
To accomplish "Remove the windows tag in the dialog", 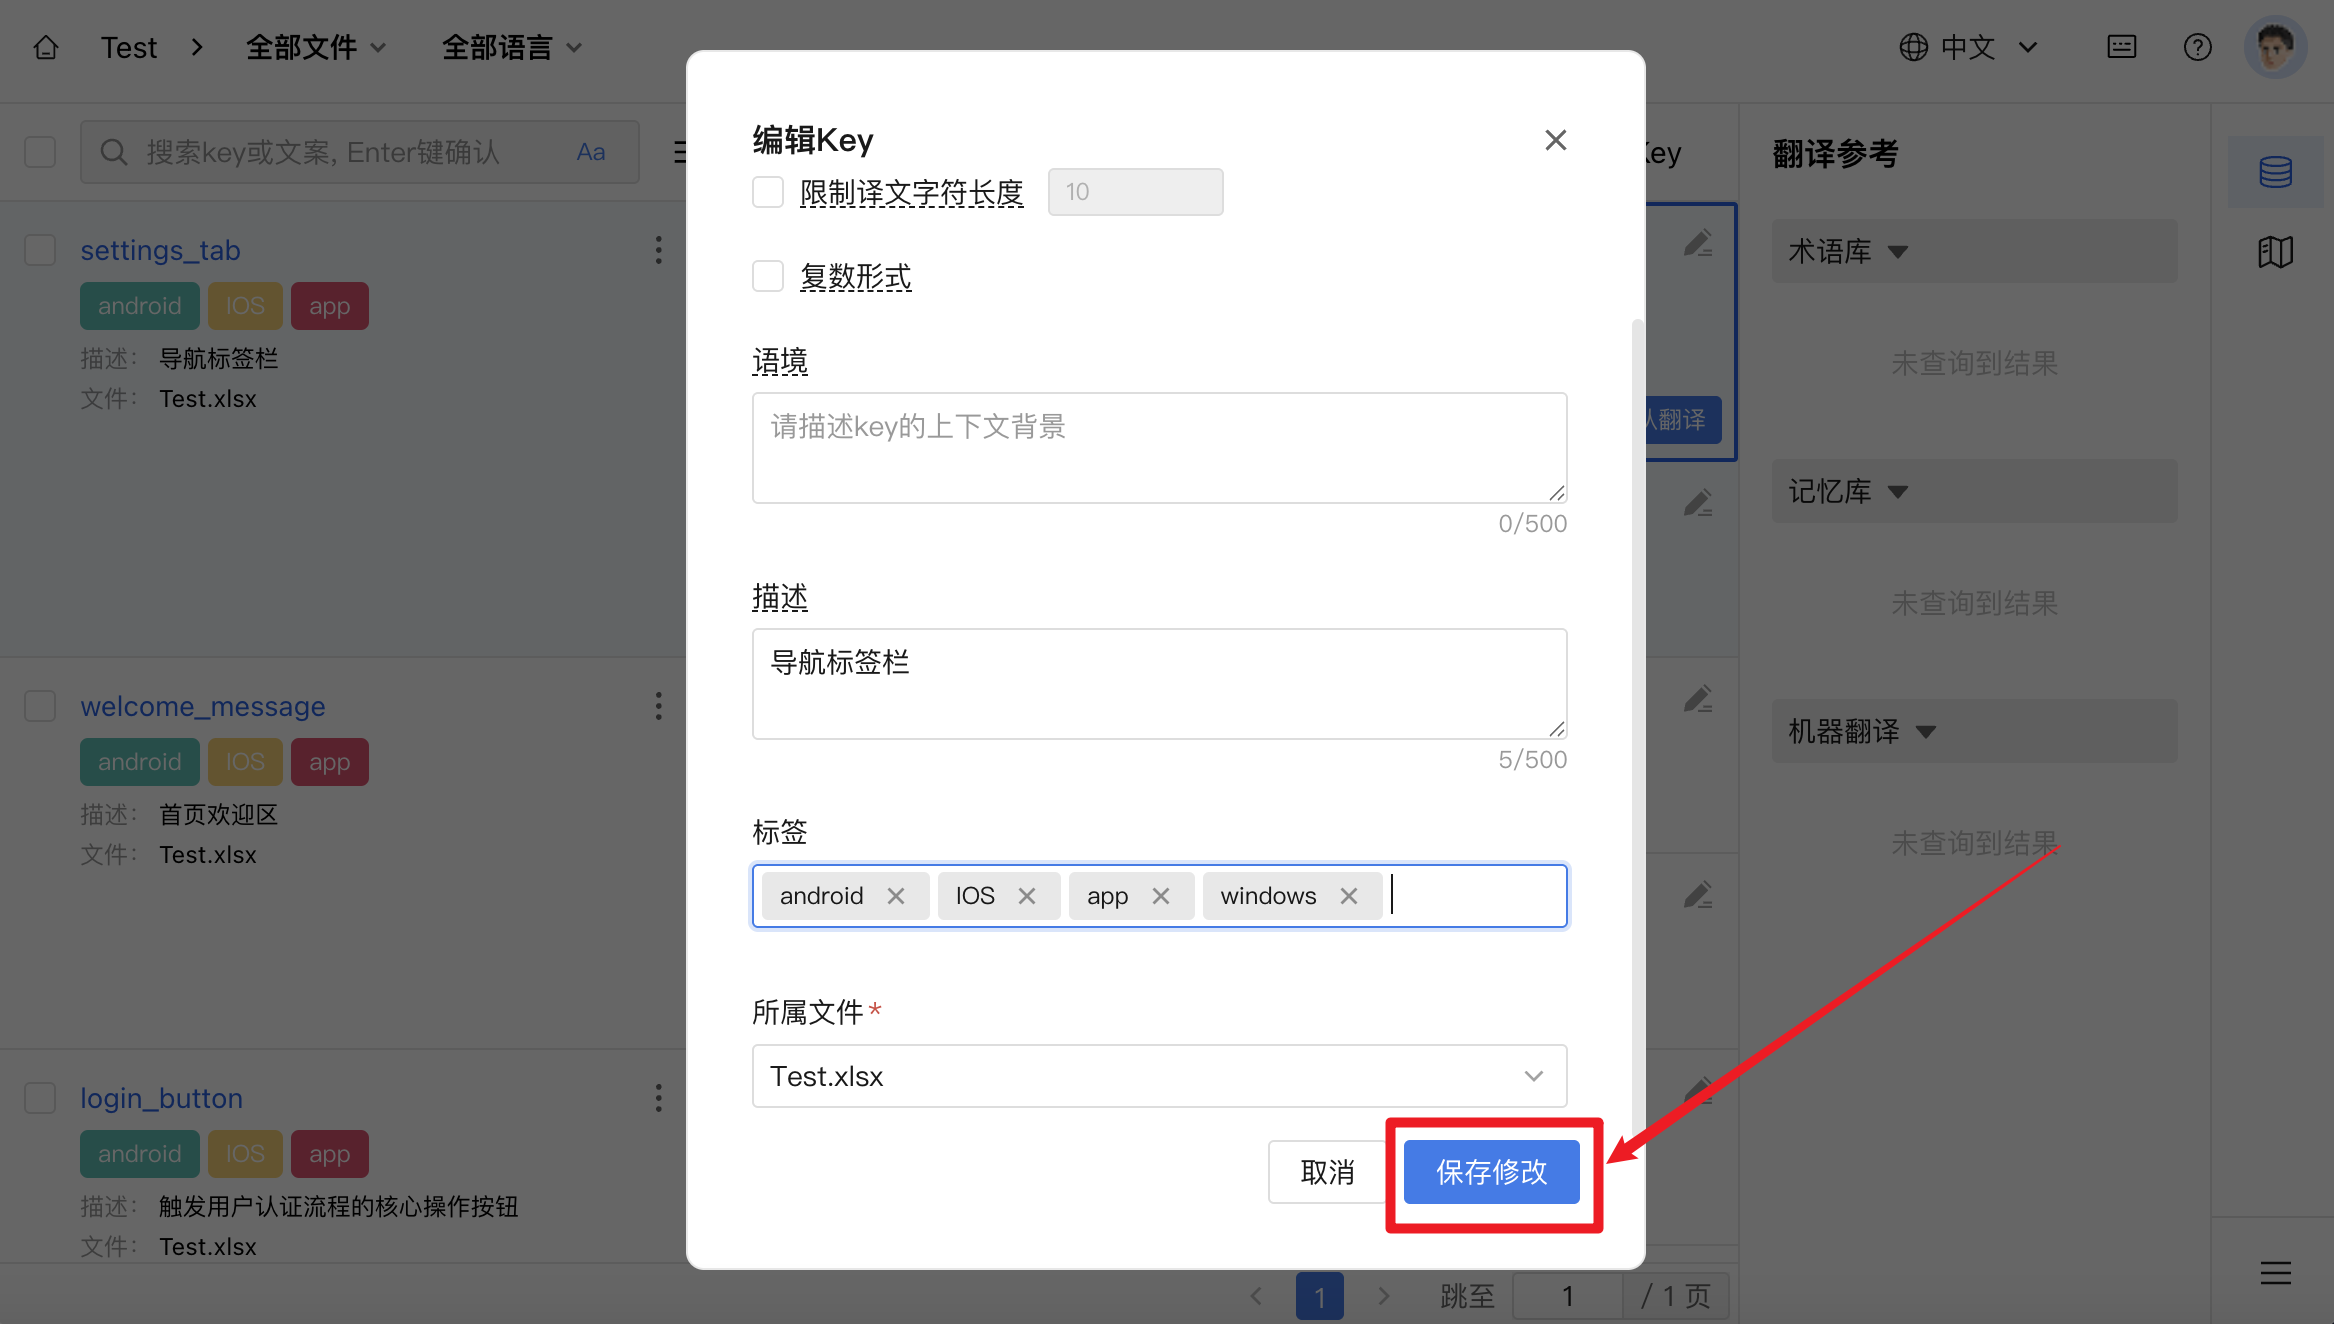I will (1349, 896).
